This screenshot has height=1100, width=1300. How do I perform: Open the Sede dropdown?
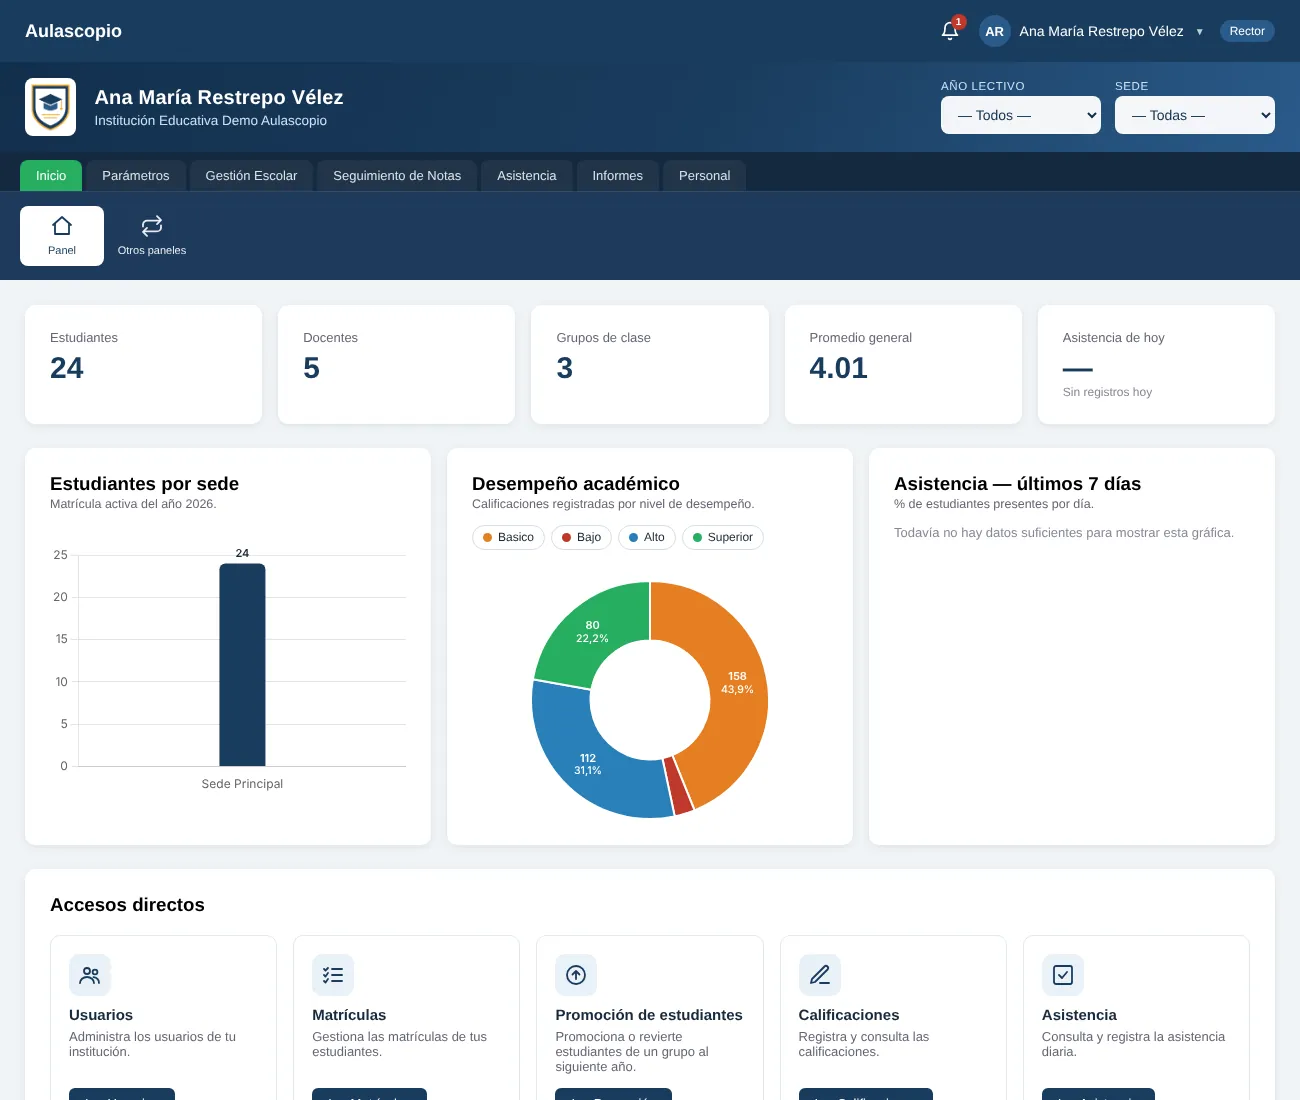pos(1195,115)
